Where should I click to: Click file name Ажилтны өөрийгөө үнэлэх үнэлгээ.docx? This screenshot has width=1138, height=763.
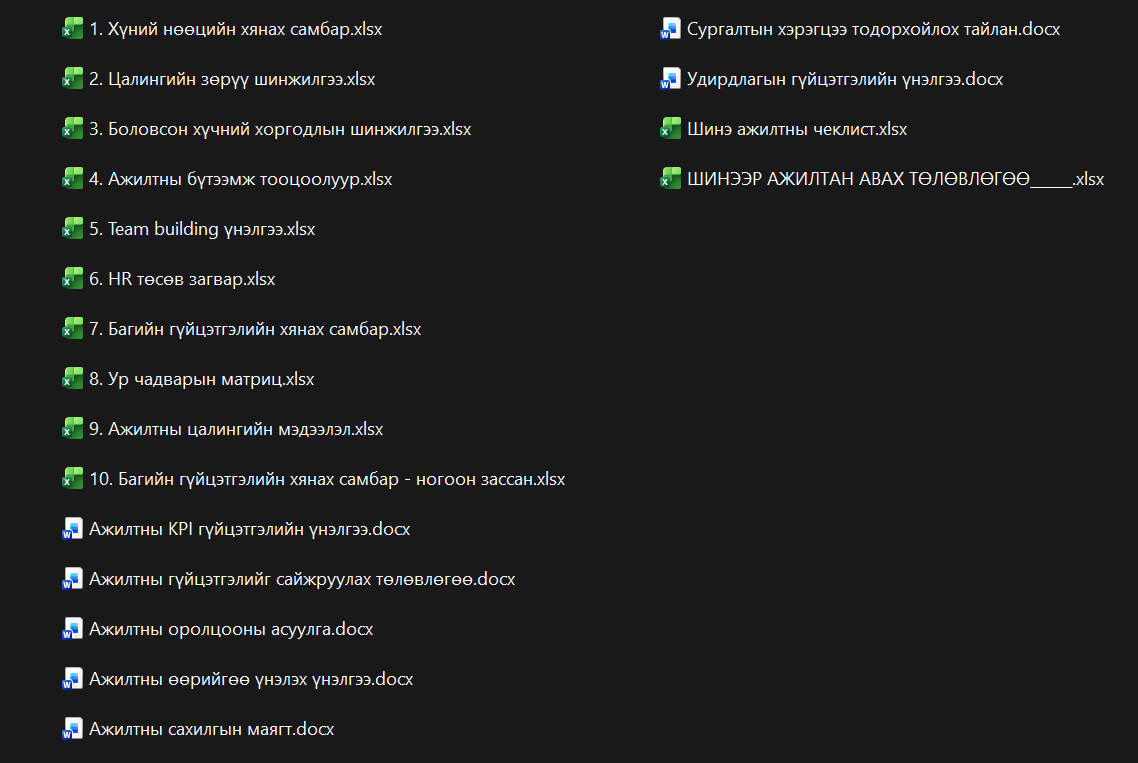(x=251, y=679)
